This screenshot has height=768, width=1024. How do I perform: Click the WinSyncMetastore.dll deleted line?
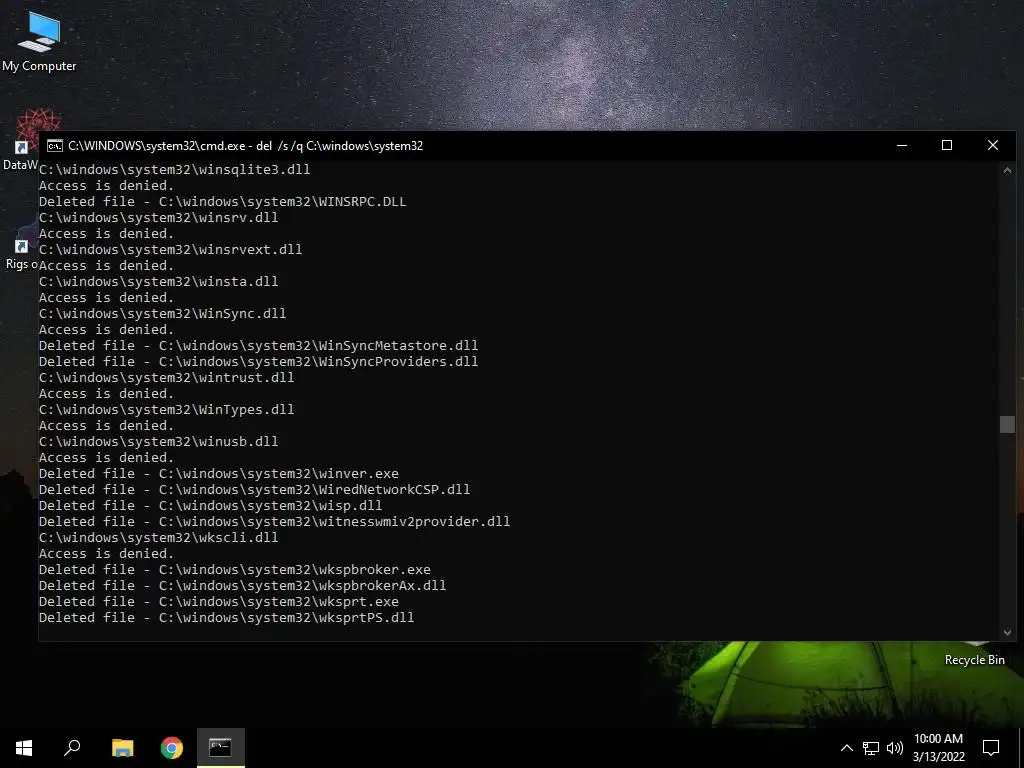coord(259,345)
